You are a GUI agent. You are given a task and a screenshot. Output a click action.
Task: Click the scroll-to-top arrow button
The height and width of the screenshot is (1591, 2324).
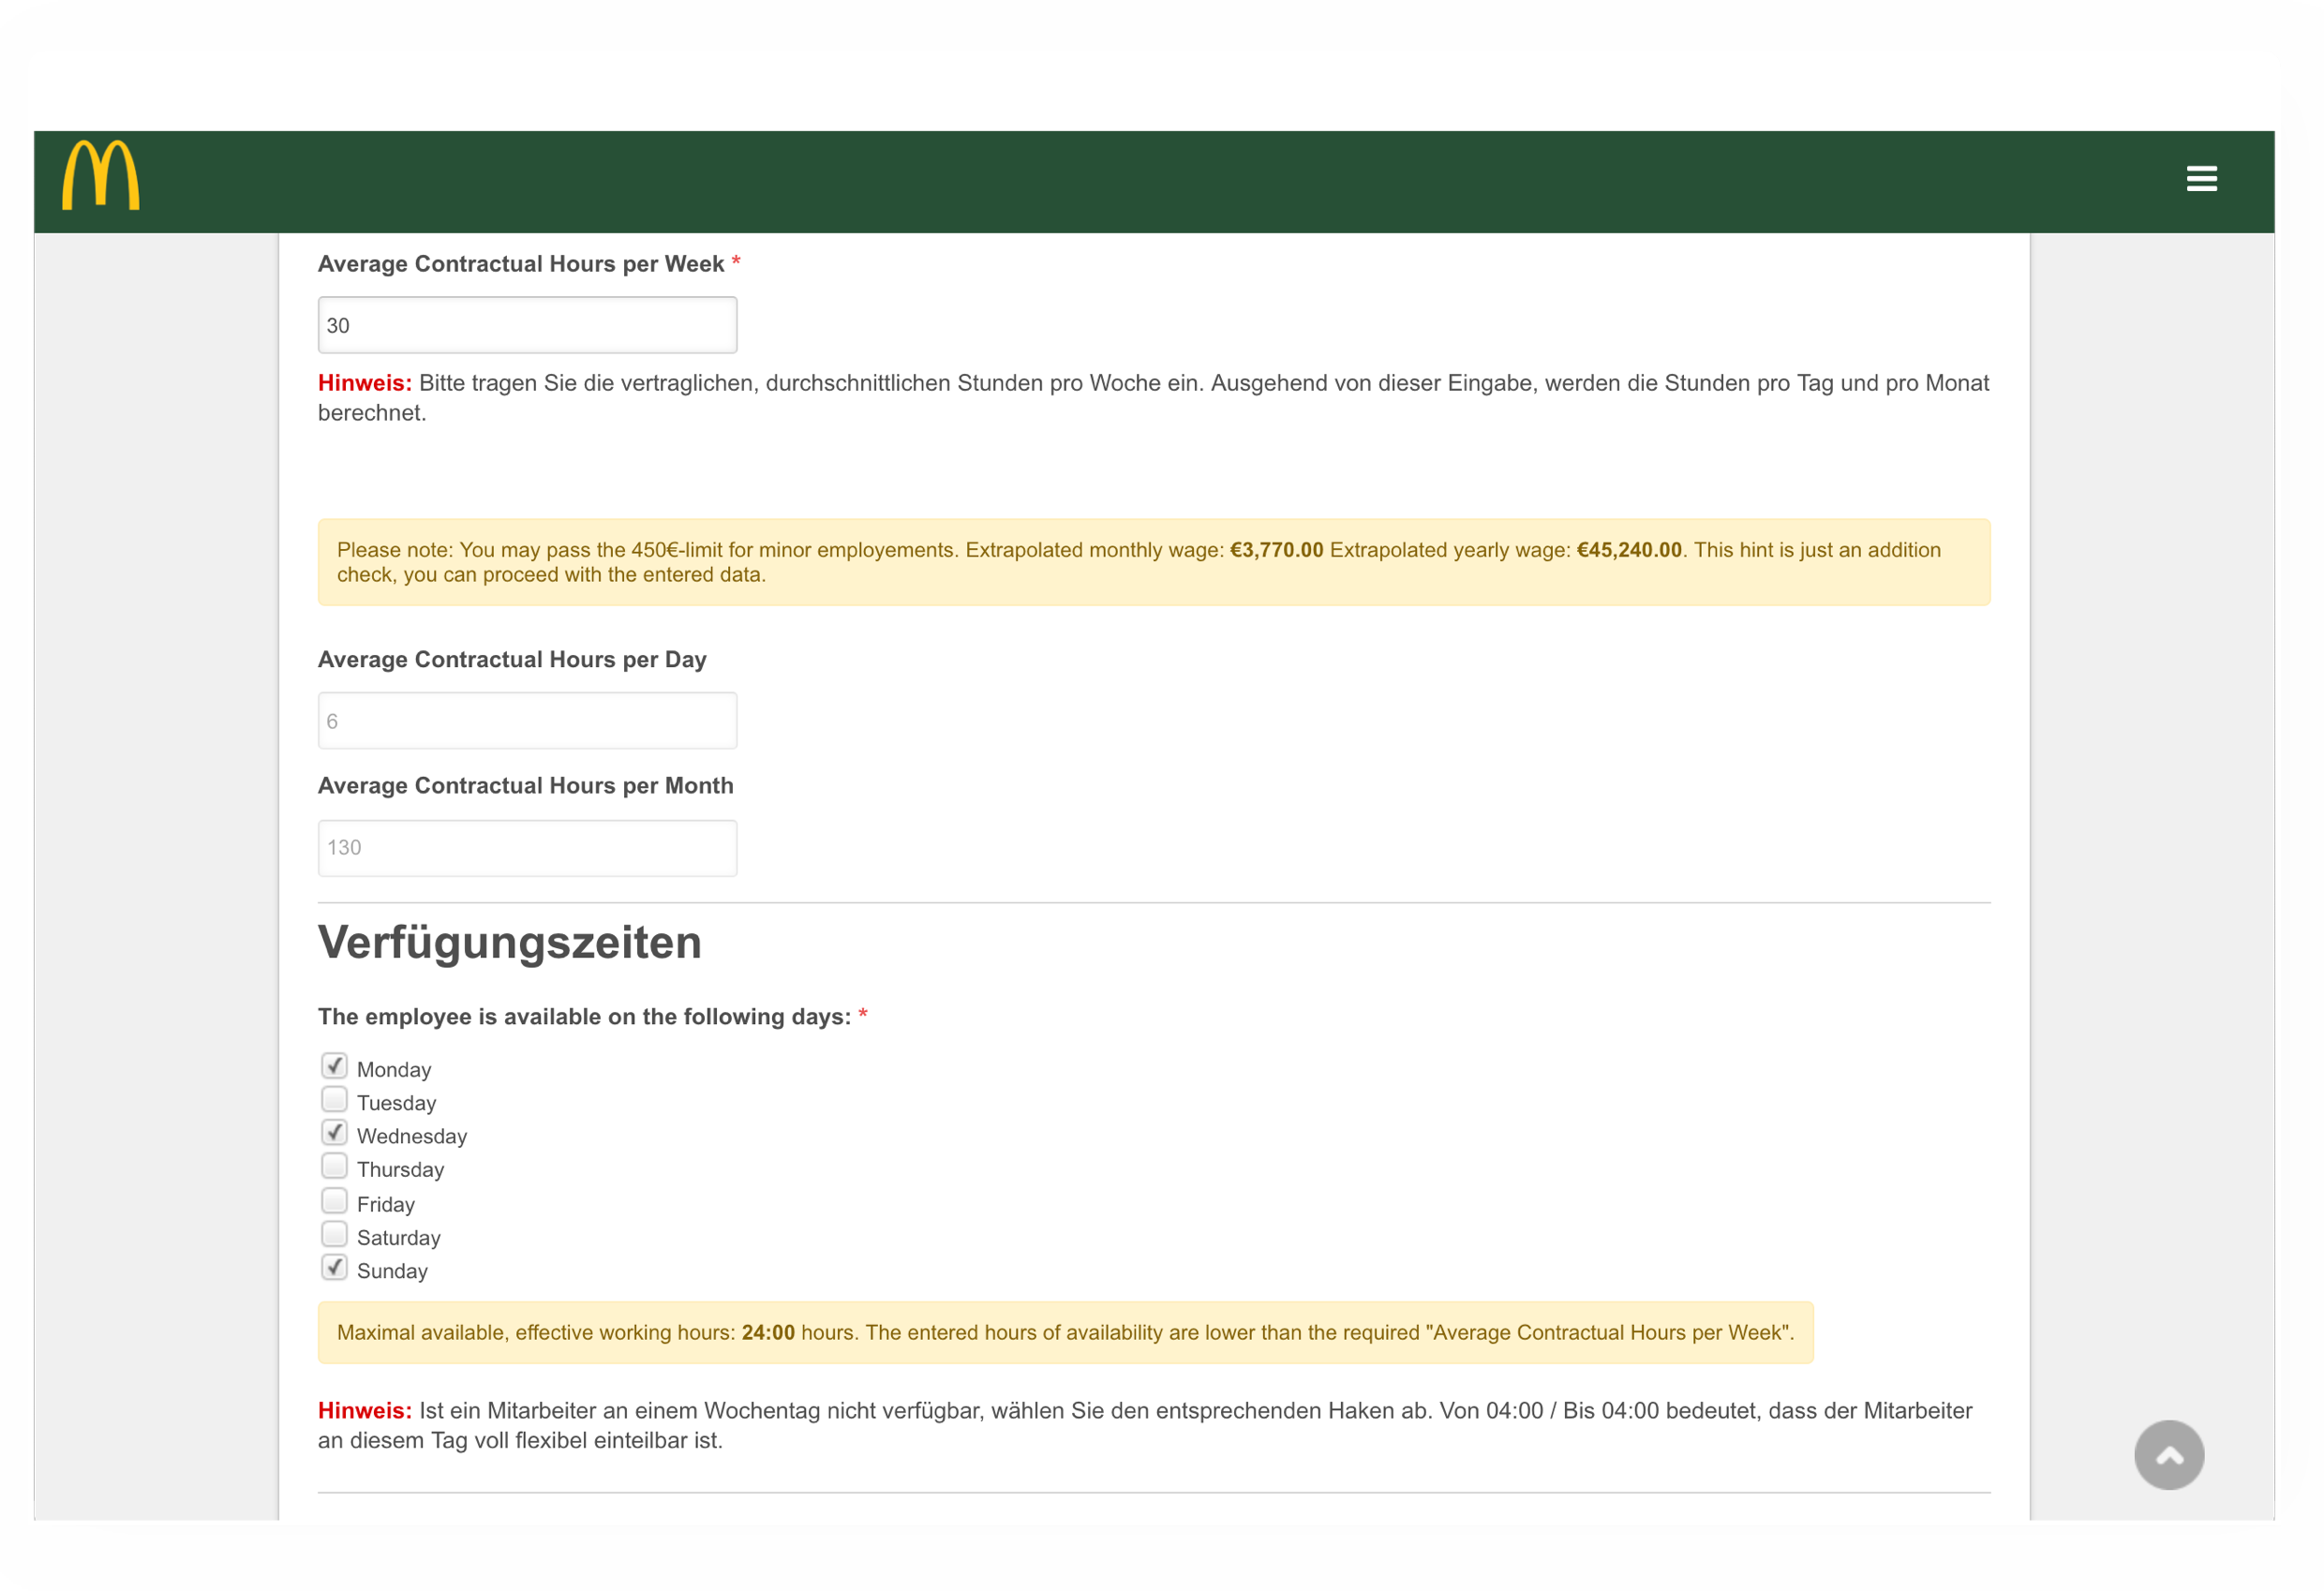click(2168, 1455)
